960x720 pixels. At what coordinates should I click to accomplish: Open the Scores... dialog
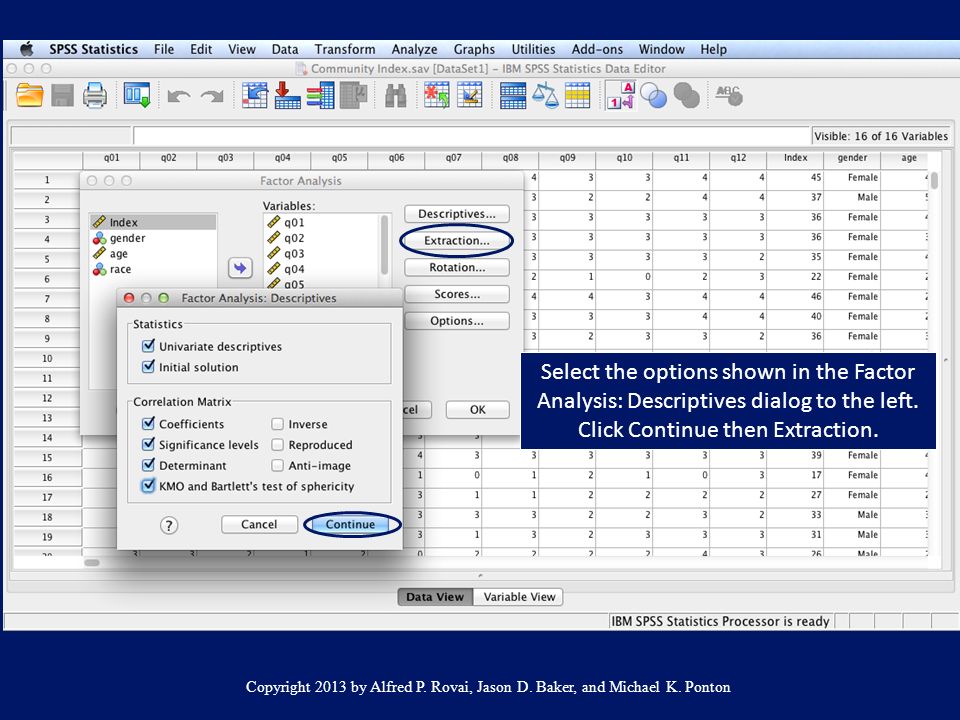(457, 294)
